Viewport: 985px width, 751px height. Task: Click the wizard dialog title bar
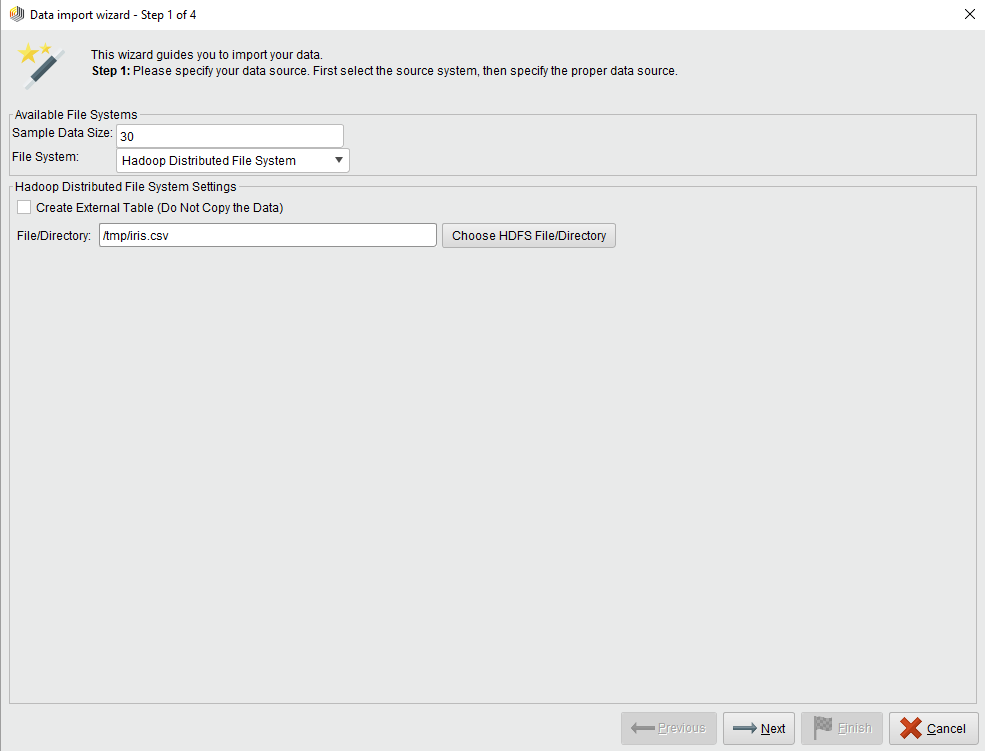click(500, 14)
